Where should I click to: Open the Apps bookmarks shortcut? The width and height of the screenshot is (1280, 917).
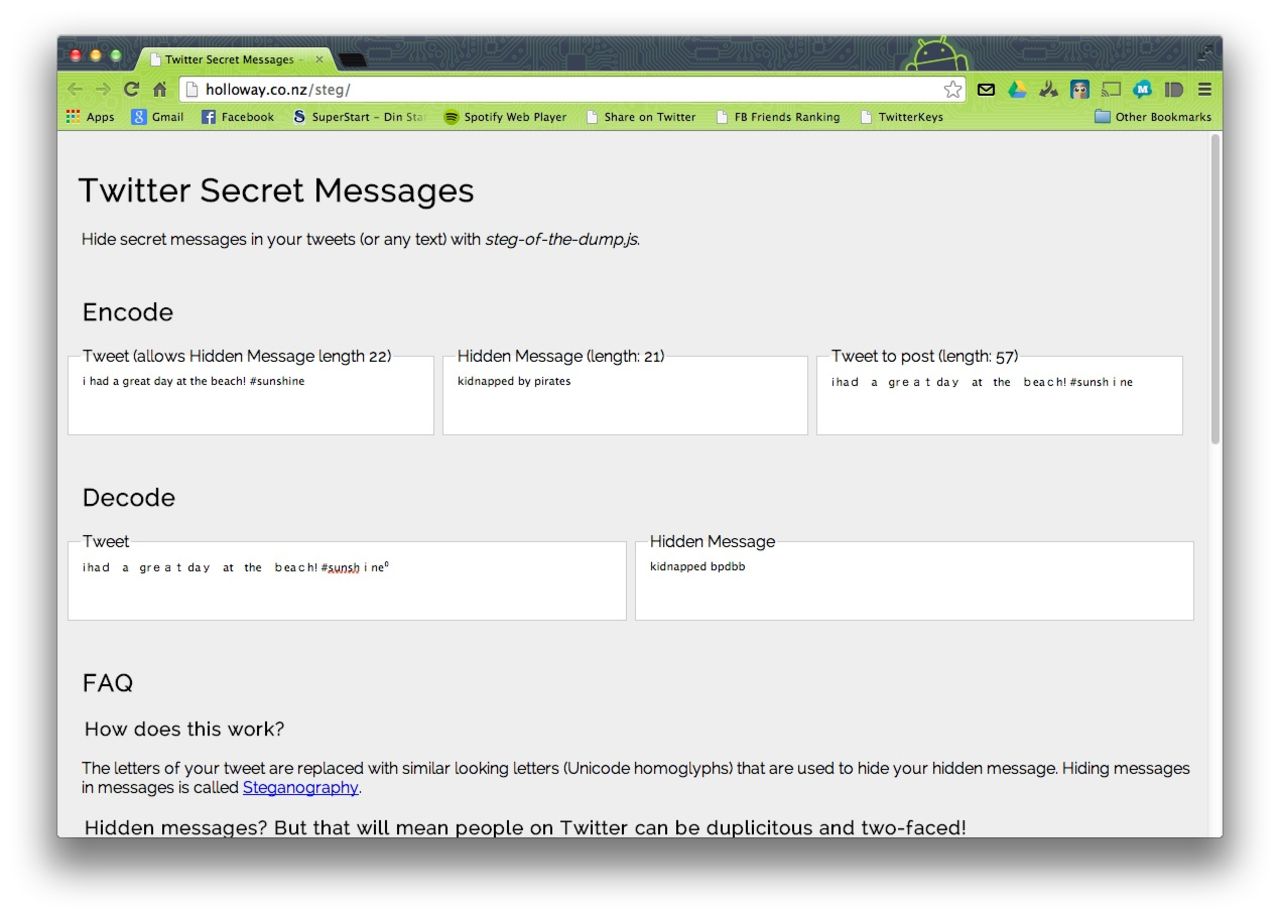(x=90, y=117)
